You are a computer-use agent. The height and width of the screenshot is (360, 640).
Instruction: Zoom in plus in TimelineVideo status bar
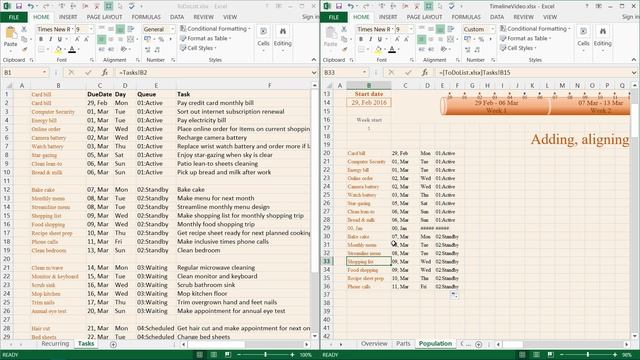pos(615,355)
